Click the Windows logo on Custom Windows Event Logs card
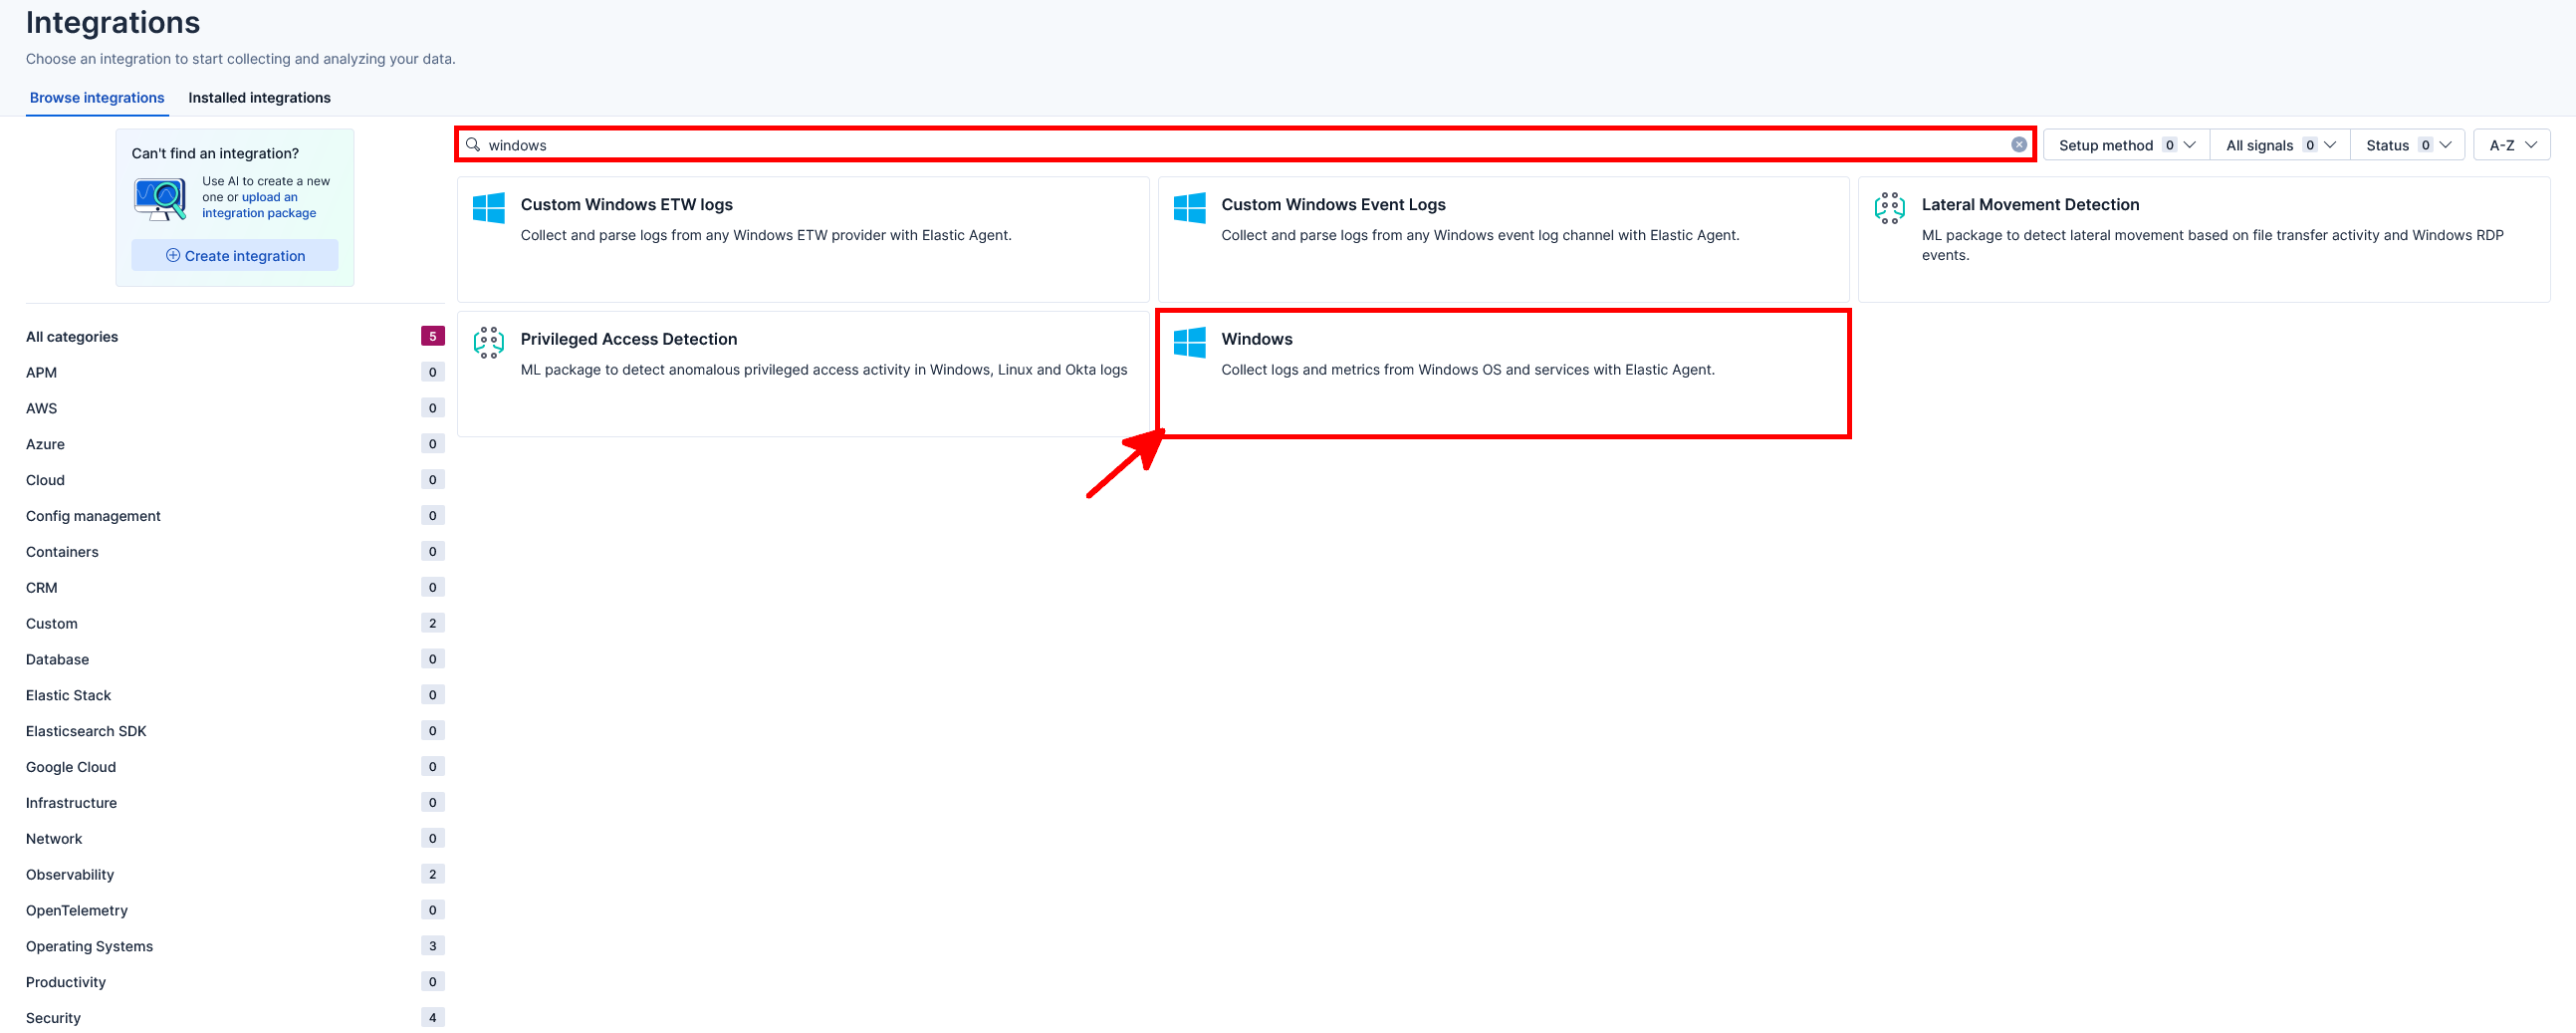 click(1189, 208)
